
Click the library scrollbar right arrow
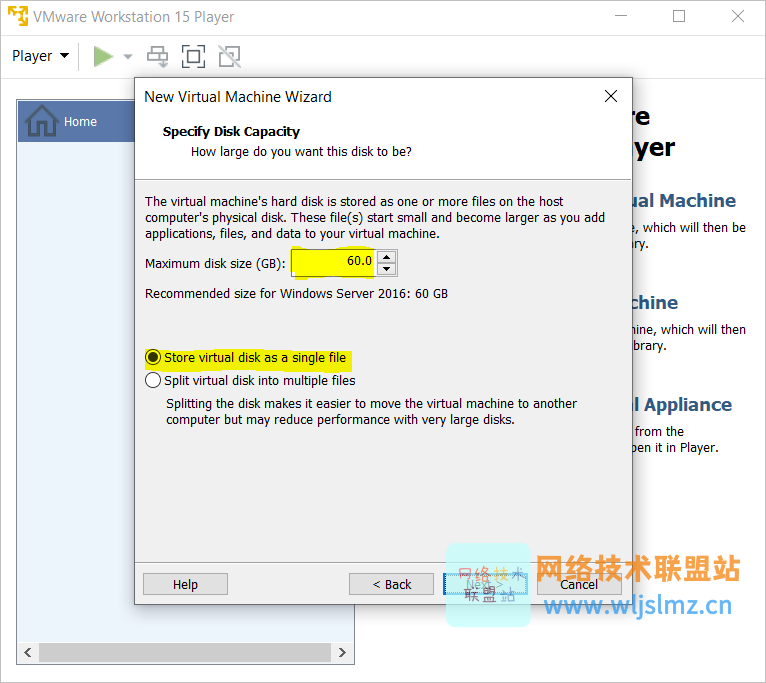pyautogui.click(x=342, y=653)
